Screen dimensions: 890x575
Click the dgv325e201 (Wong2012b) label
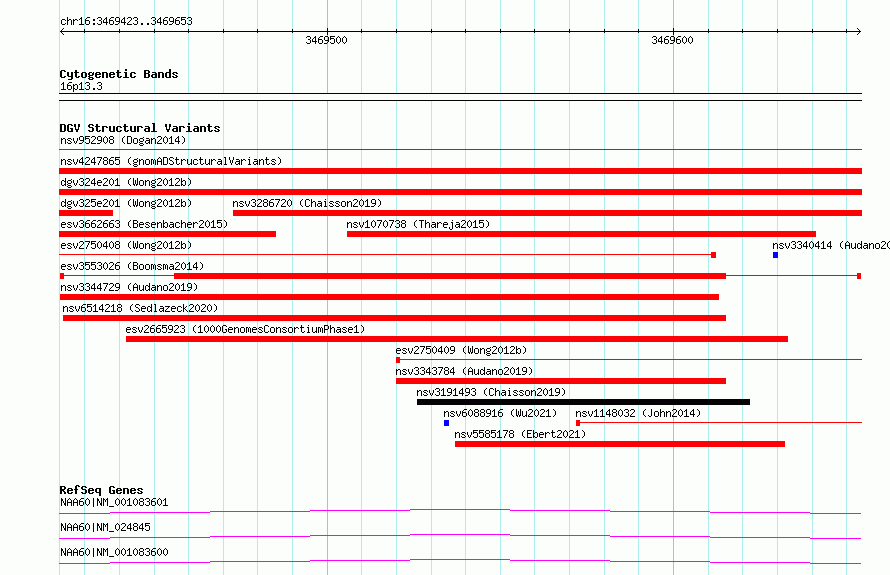pyautogui.click(x=126, y=203)
